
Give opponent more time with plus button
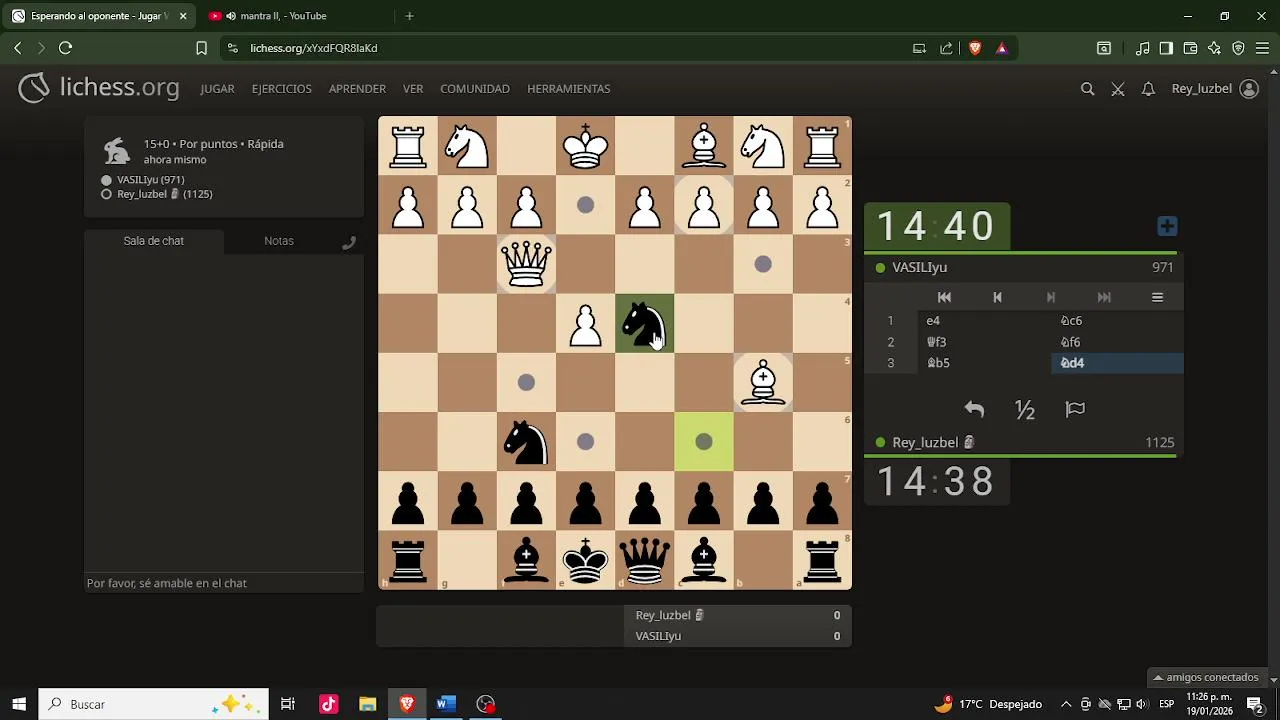1167,226
